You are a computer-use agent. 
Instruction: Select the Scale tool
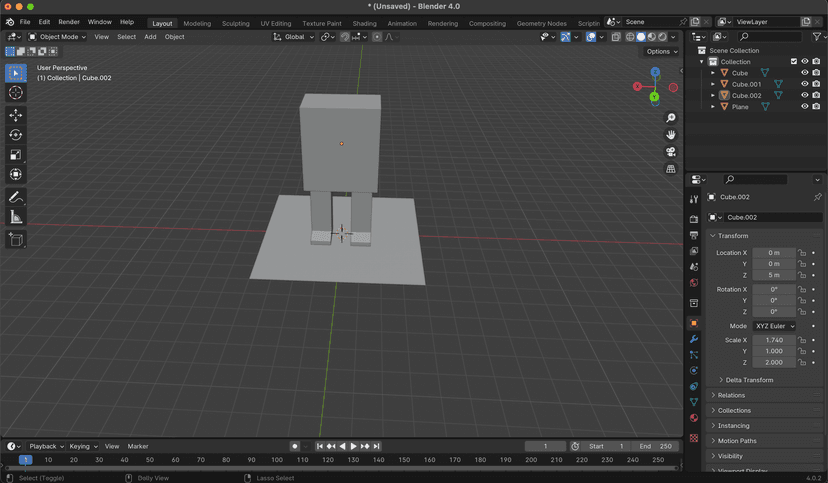coord(16,155)
